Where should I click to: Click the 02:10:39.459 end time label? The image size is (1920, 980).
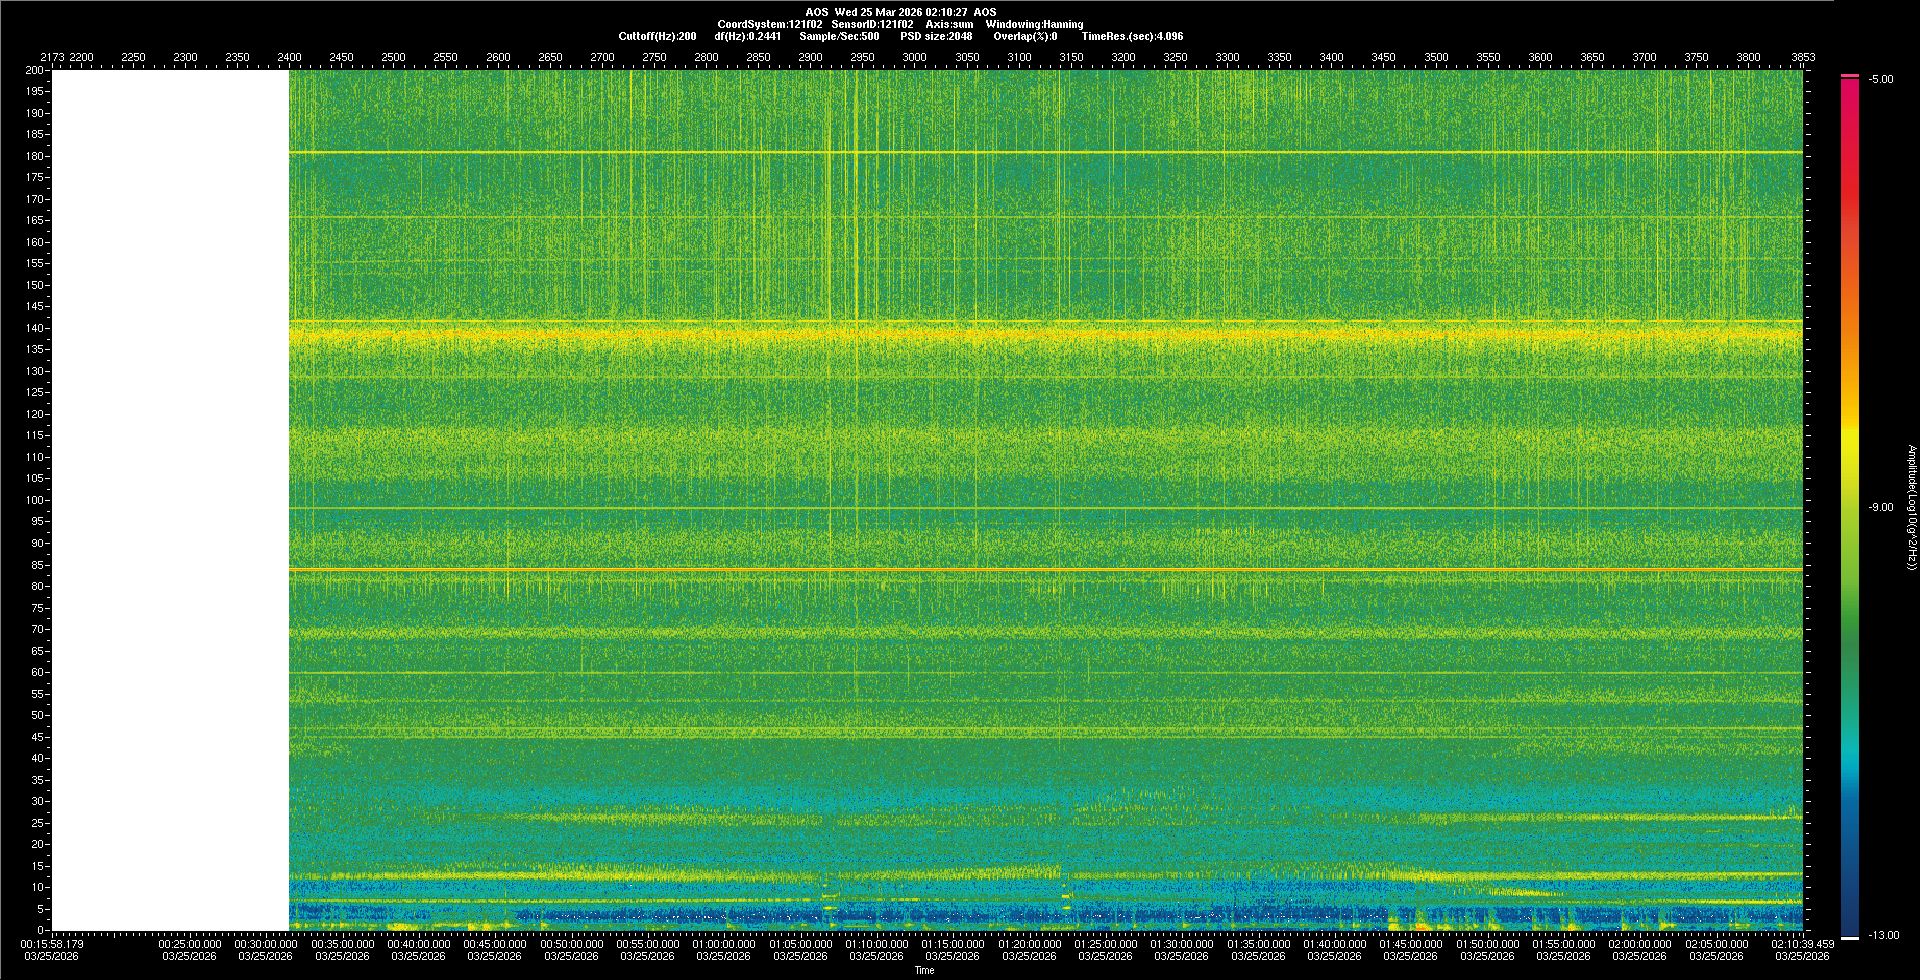(x=1803, y=944)
